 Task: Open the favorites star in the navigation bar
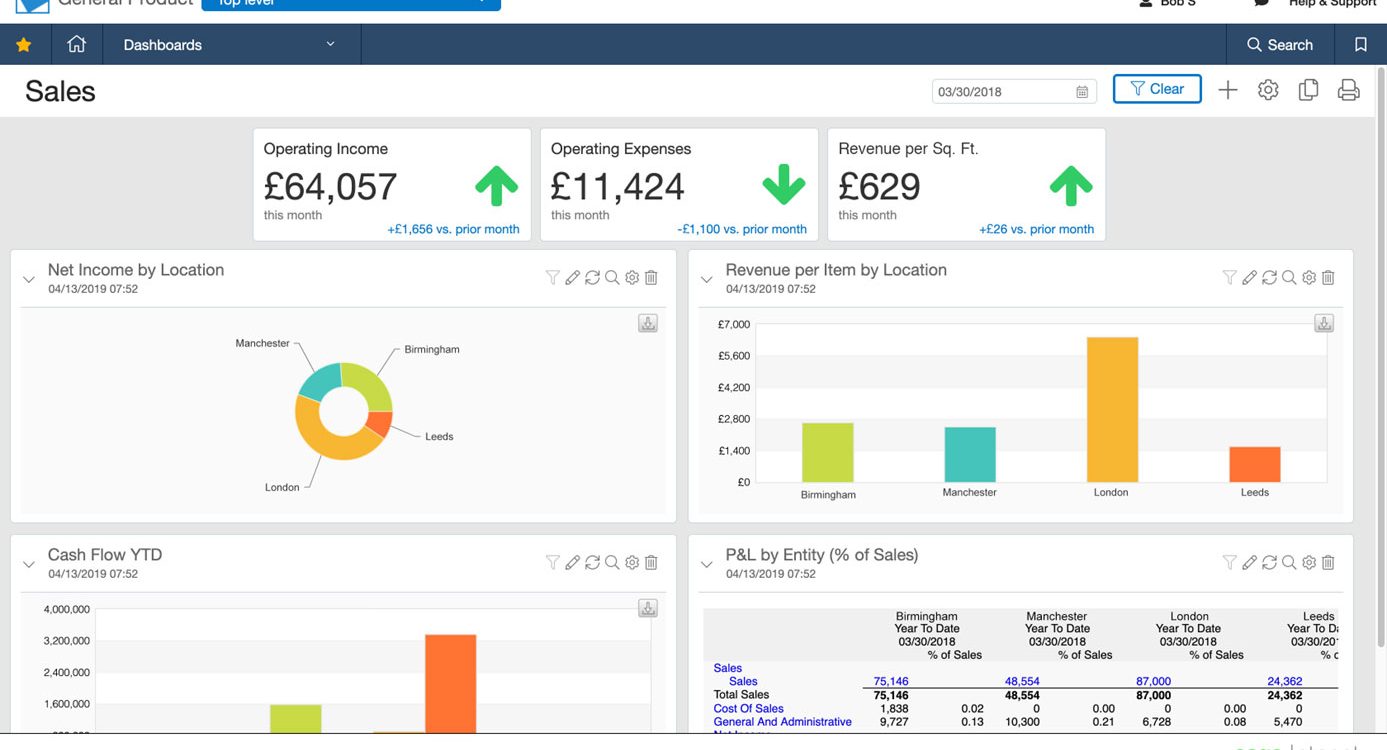click(24, 45)
